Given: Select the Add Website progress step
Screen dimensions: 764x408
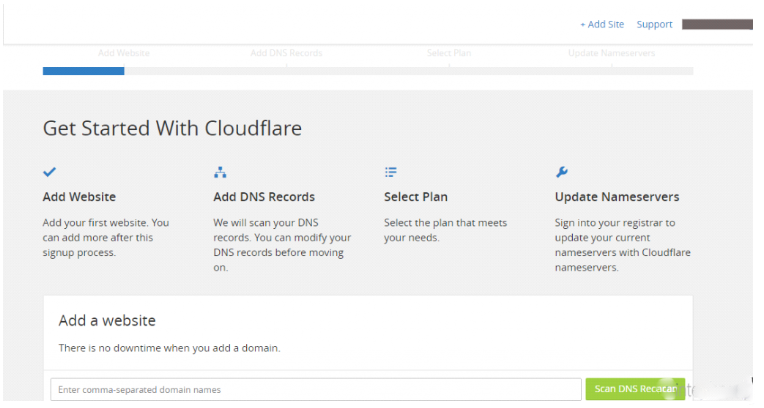Looking at the screenshot, I should point(124,53).
